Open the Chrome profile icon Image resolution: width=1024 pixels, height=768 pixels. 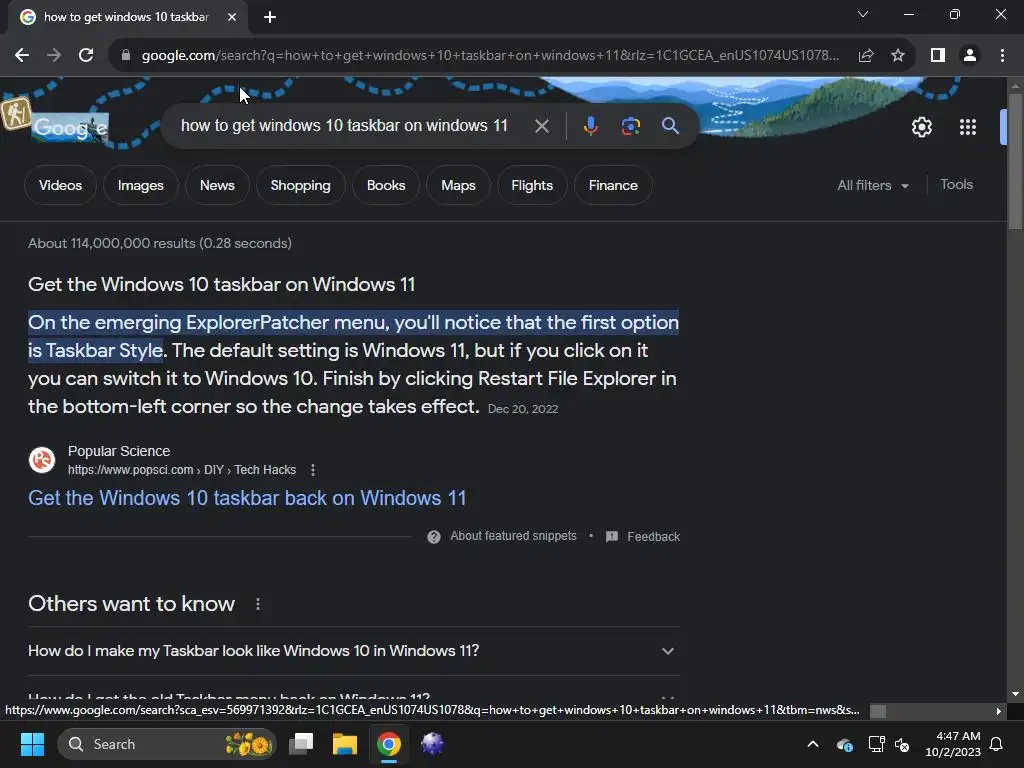point(970,56)
